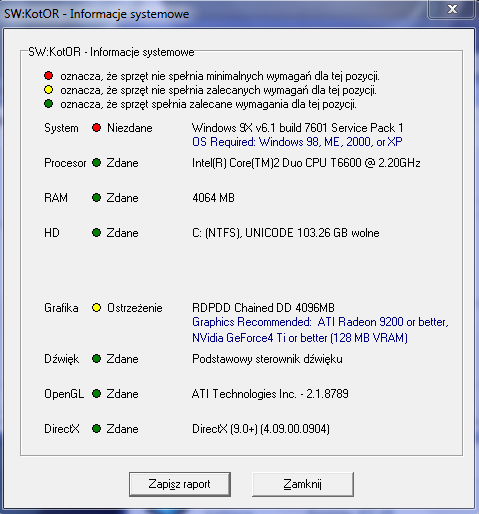Click the green status dot for DirectX
479x514 pixels.
(x=96, y=429)
